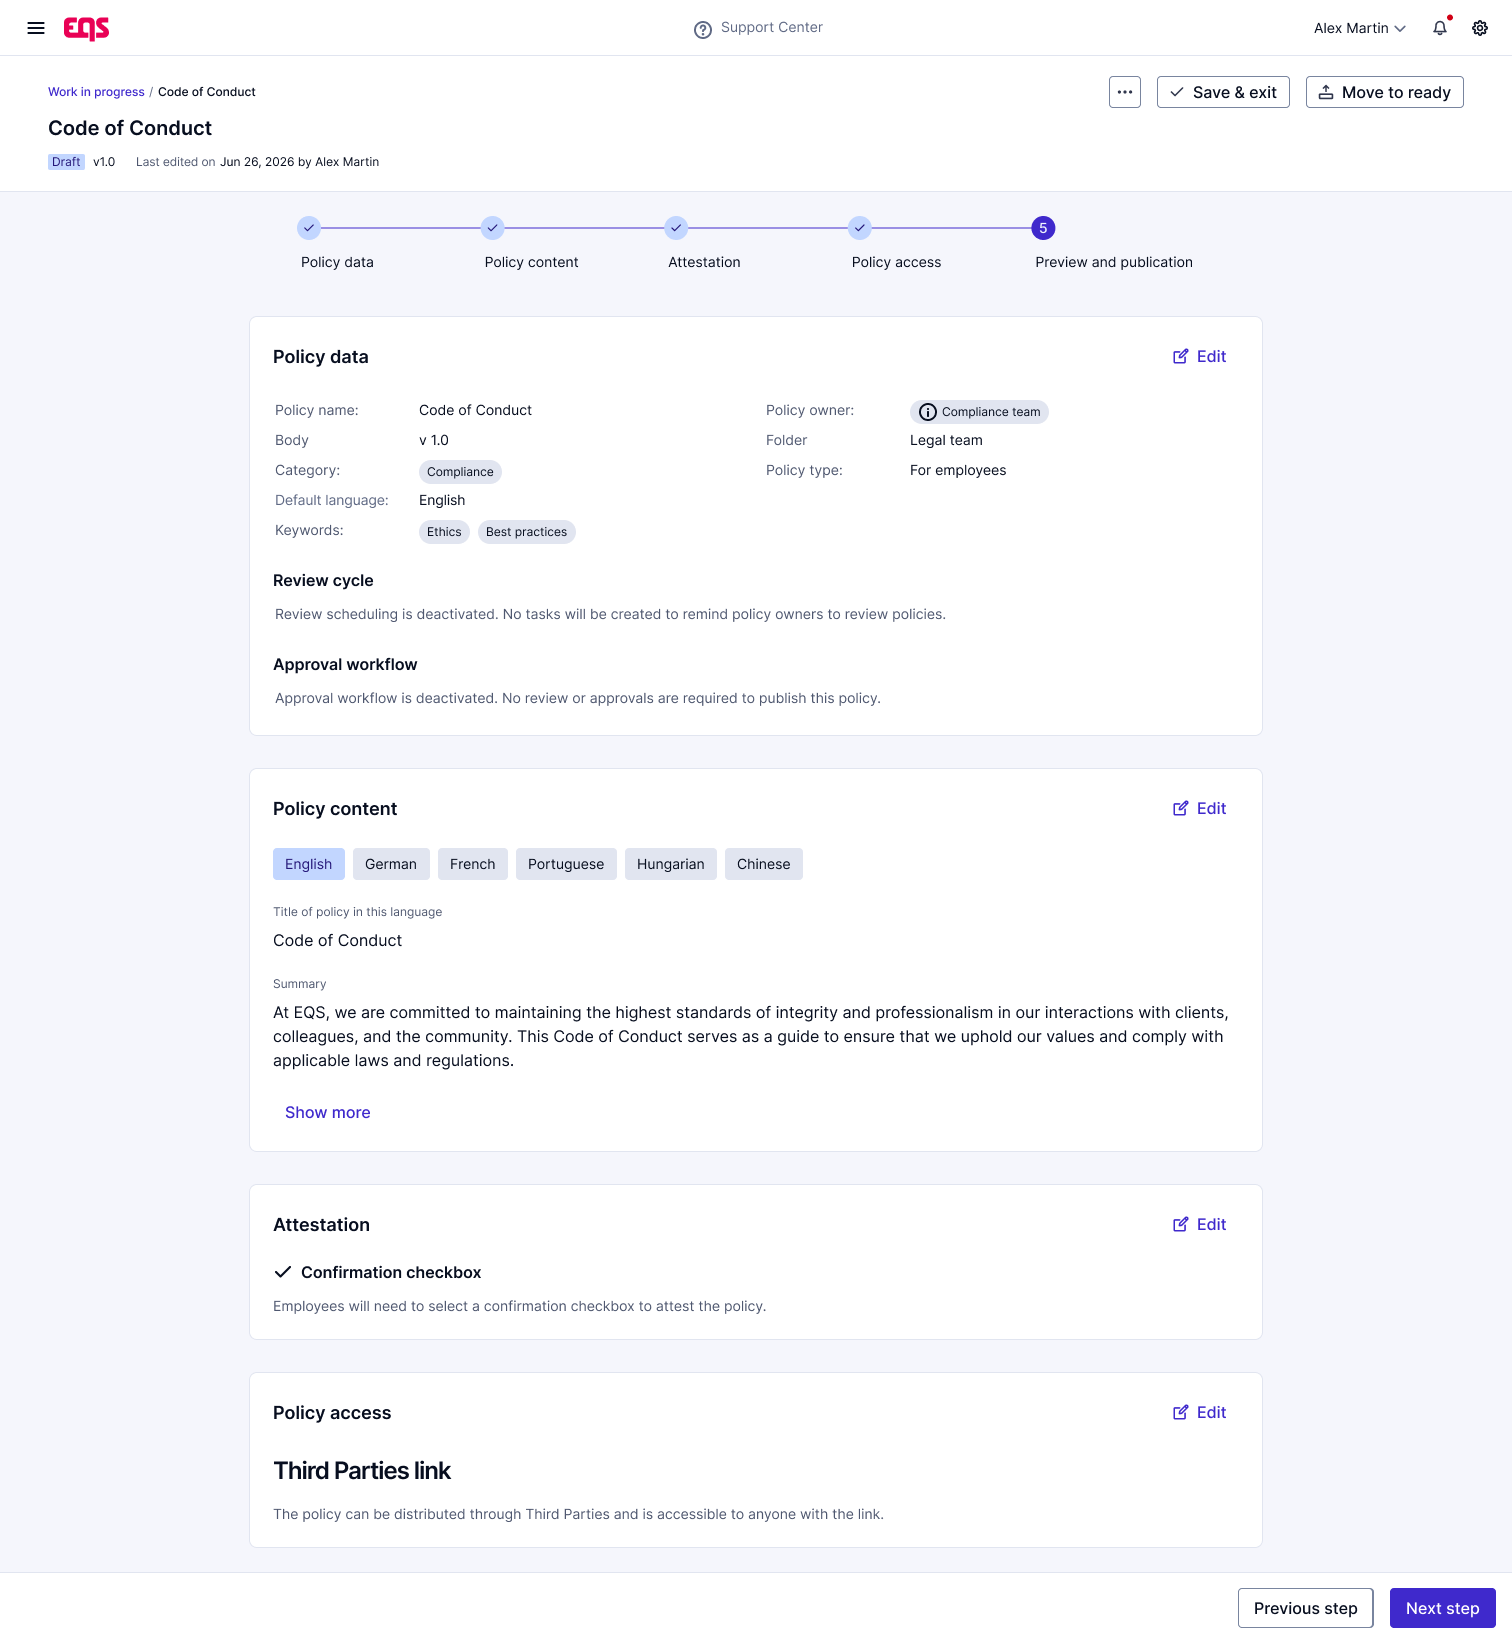Click the Policy content step label

click(532, 262)
